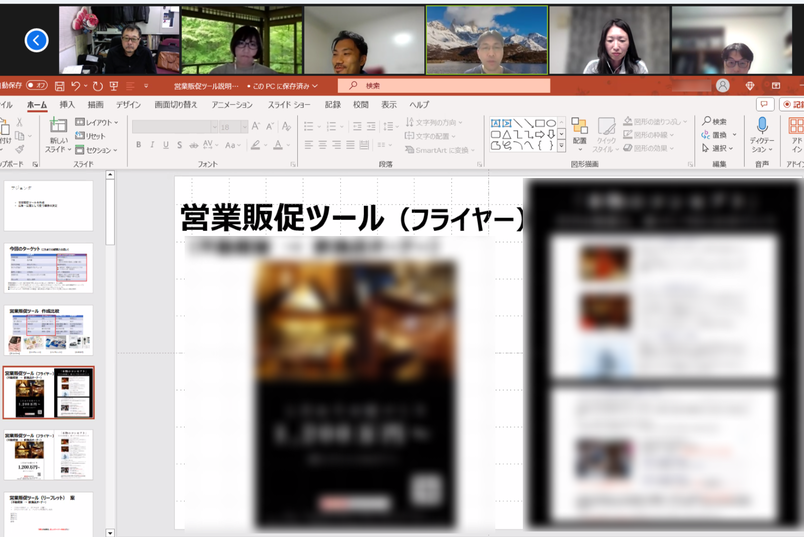This screenshot has height=537, width=804.
Task: Toggle the AutoSave (自動保存) switch
Action: click(36, 86)
